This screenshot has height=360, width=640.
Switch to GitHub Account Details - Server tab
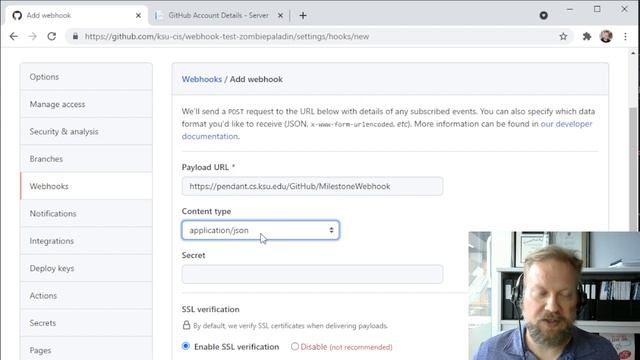pyautogui.click(x=218, y=16)
